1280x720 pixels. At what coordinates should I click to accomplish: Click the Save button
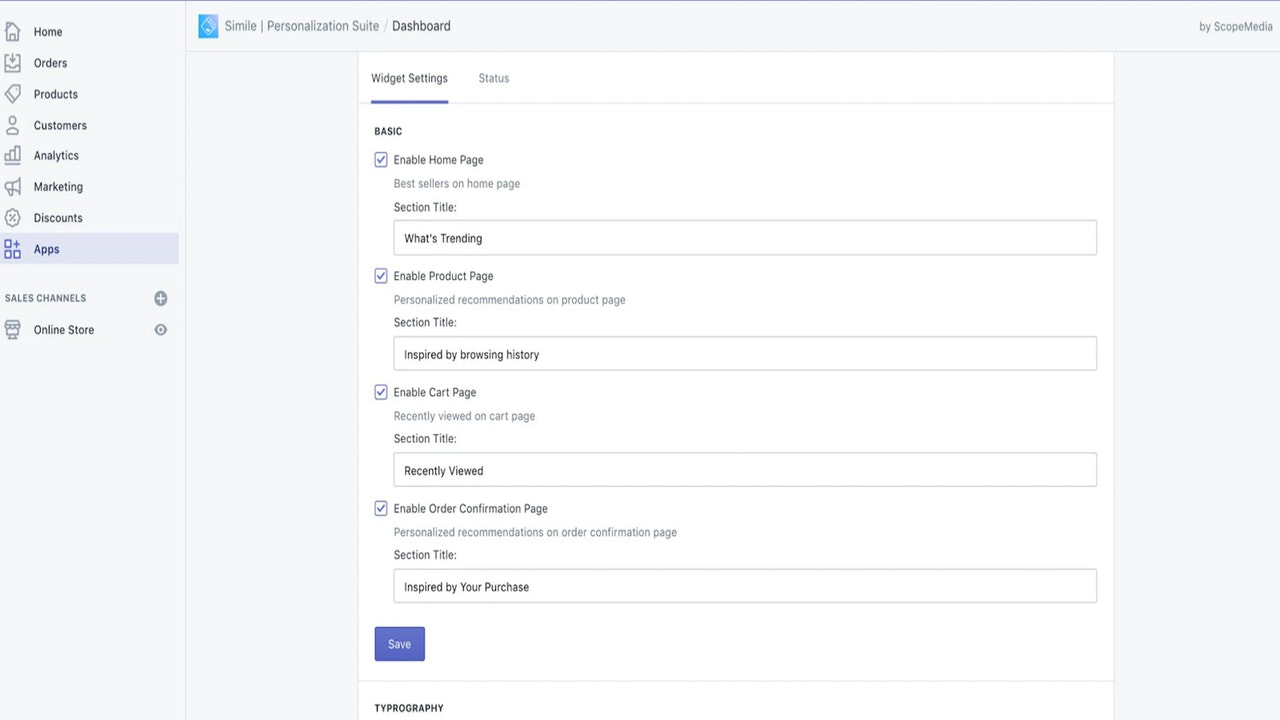coord(399,643)
